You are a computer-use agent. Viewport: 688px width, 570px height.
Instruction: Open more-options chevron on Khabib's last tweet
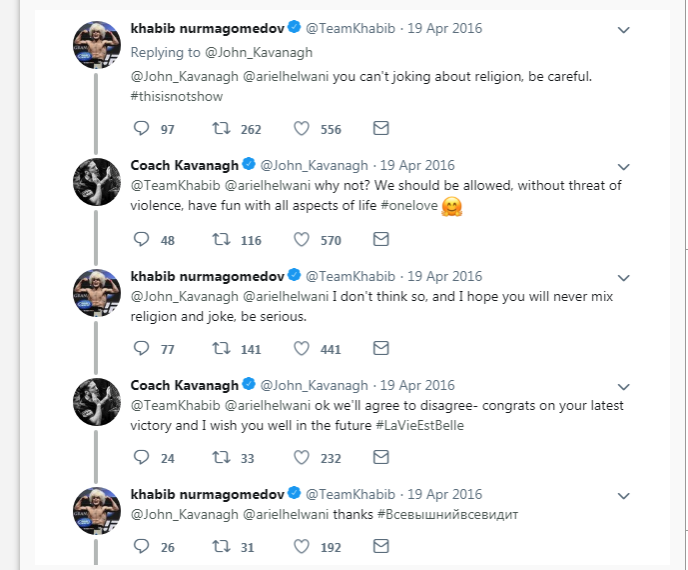point(624,495)
